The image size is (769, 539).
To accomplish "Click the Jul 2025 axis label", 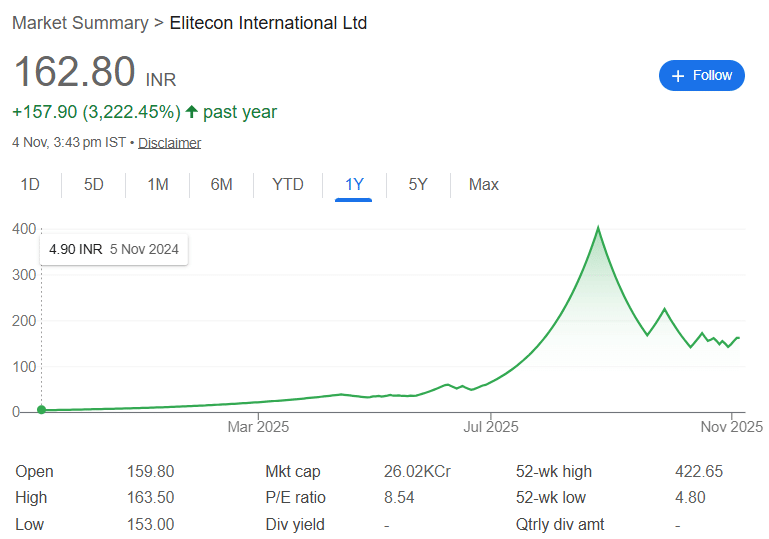I will click(x=490, y=427).
